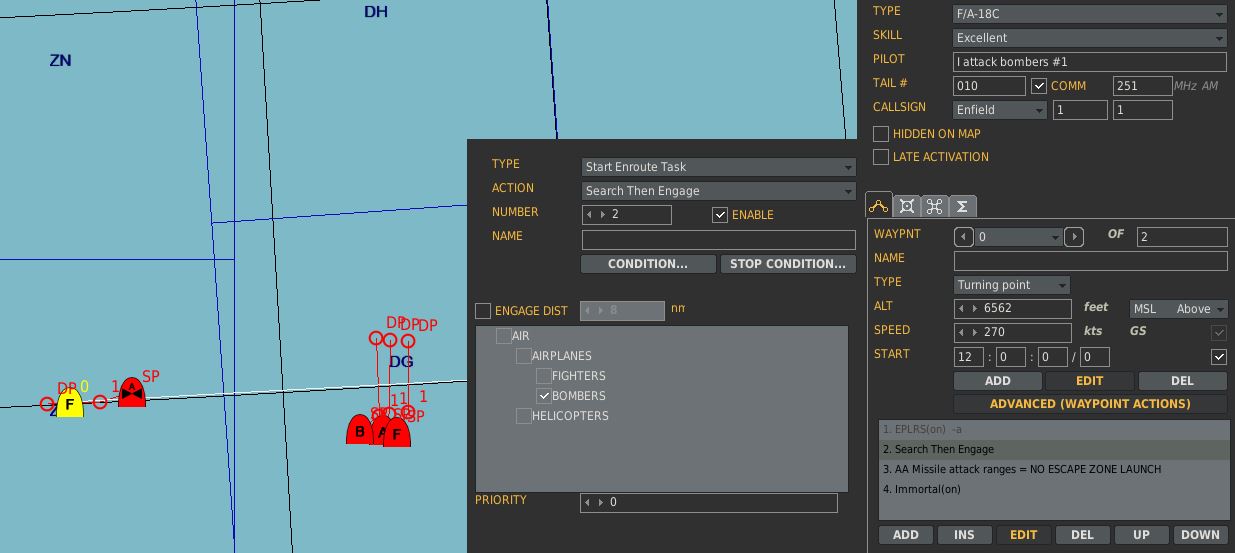Click the TAIL # input field

tap(989, 86)
